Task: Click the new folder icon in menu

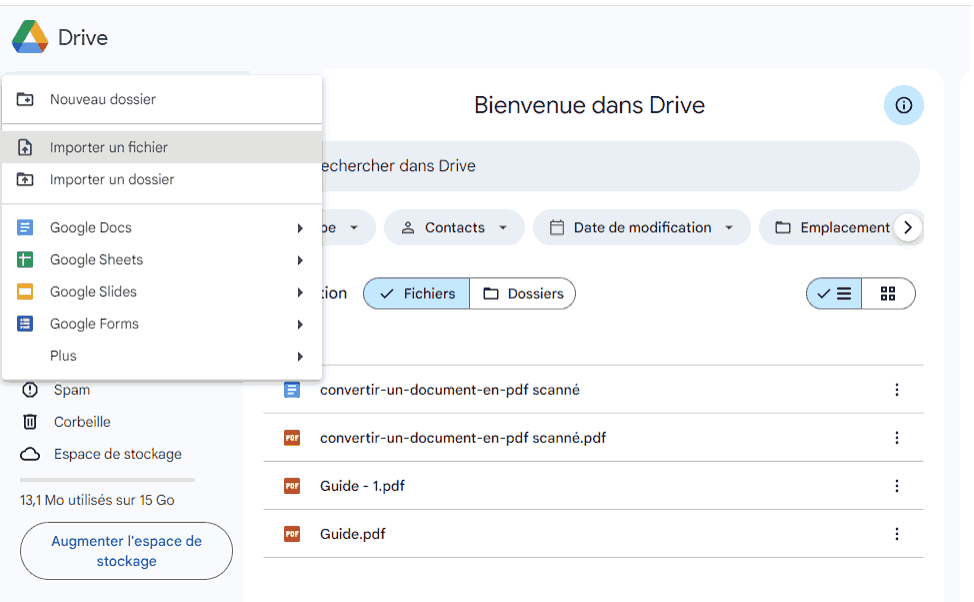Action: (x=25, y=99)
